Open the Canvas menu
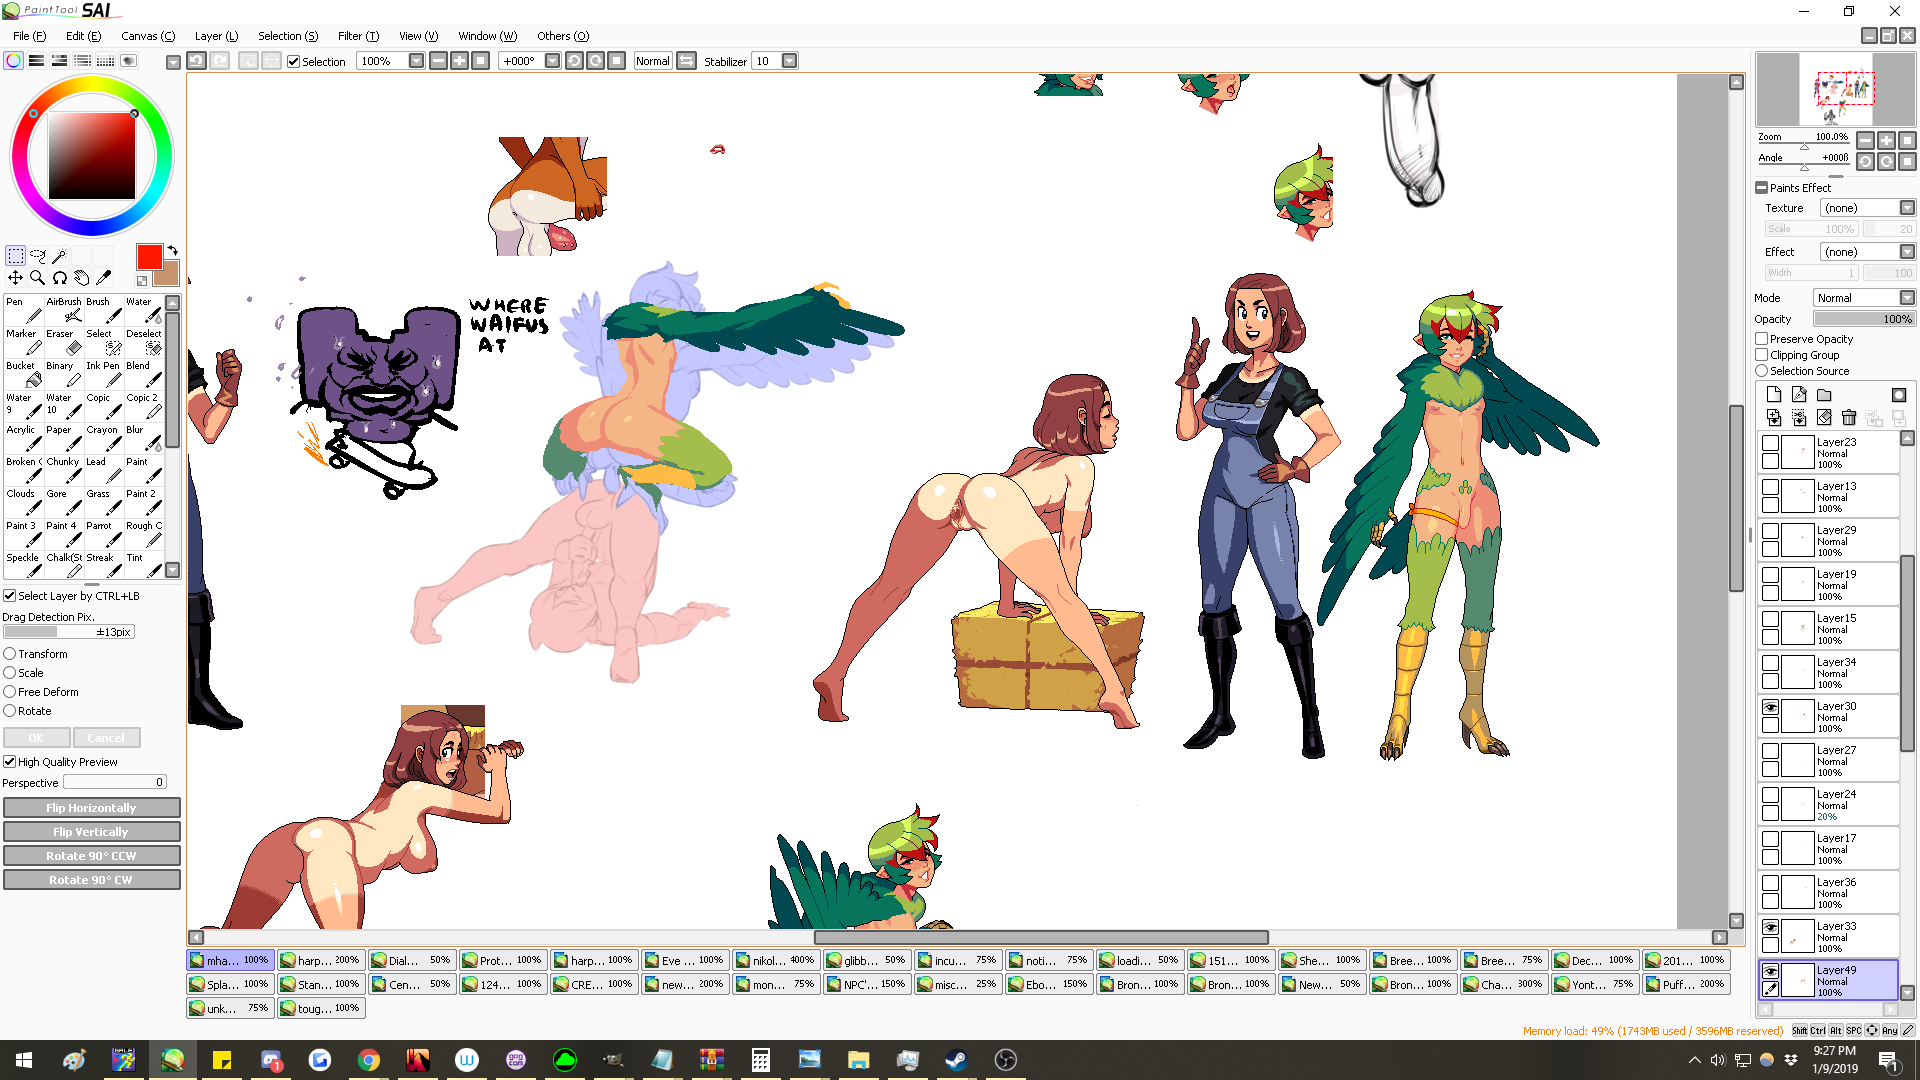This screenshot has height=1080, width=1920. coord(147,36)
